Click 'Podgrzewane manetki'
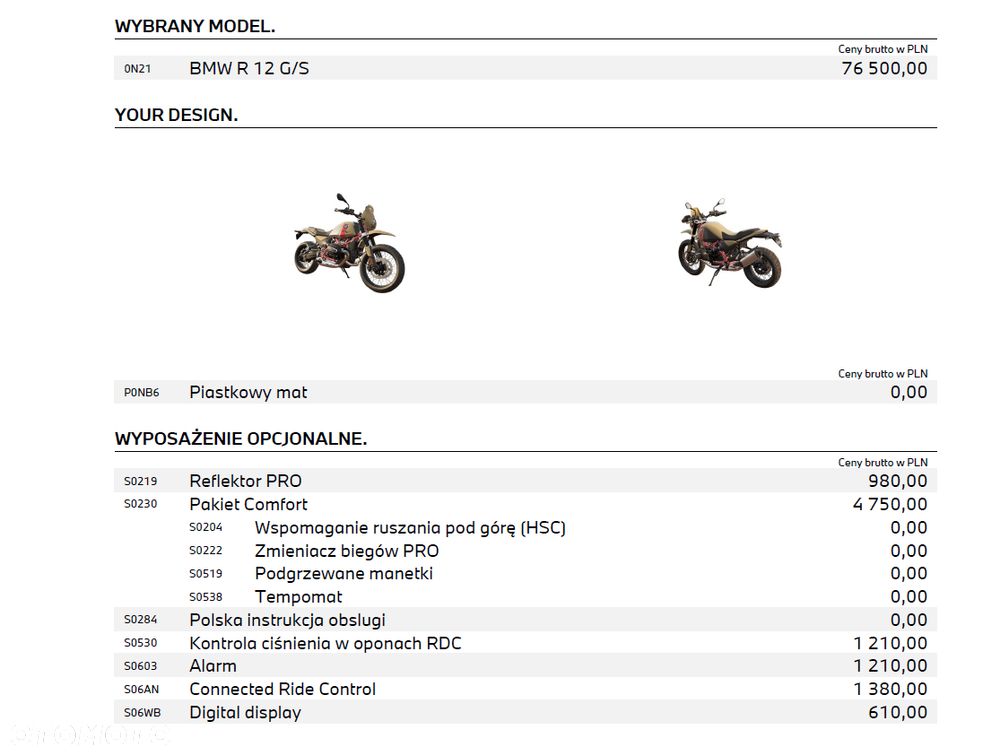 (344, 573)
